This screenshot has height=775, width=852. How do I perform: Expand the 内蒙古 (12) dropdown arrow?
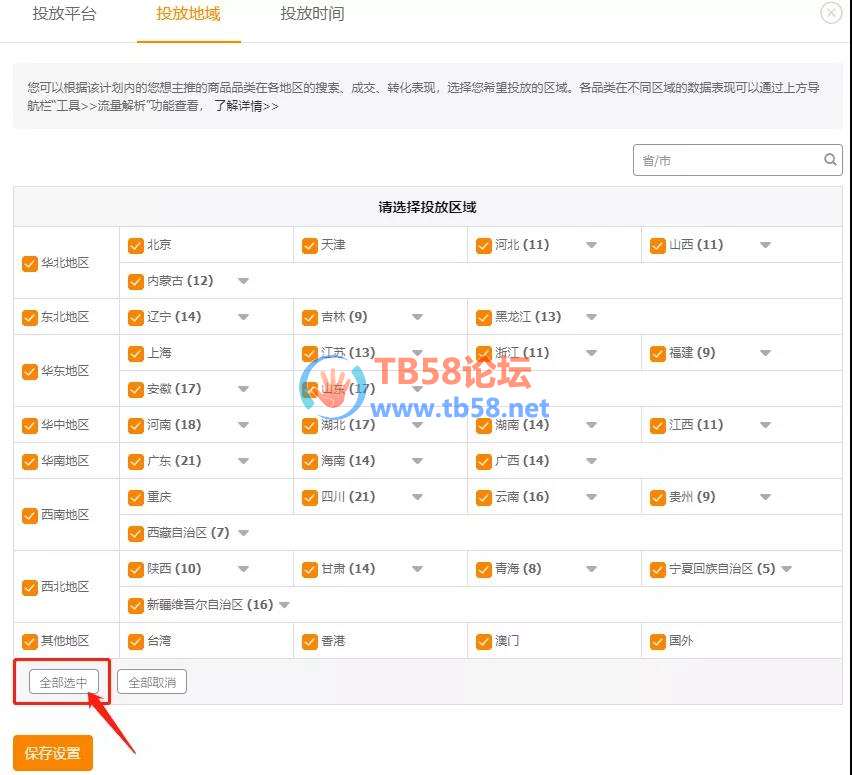click(x=243, y=281)
